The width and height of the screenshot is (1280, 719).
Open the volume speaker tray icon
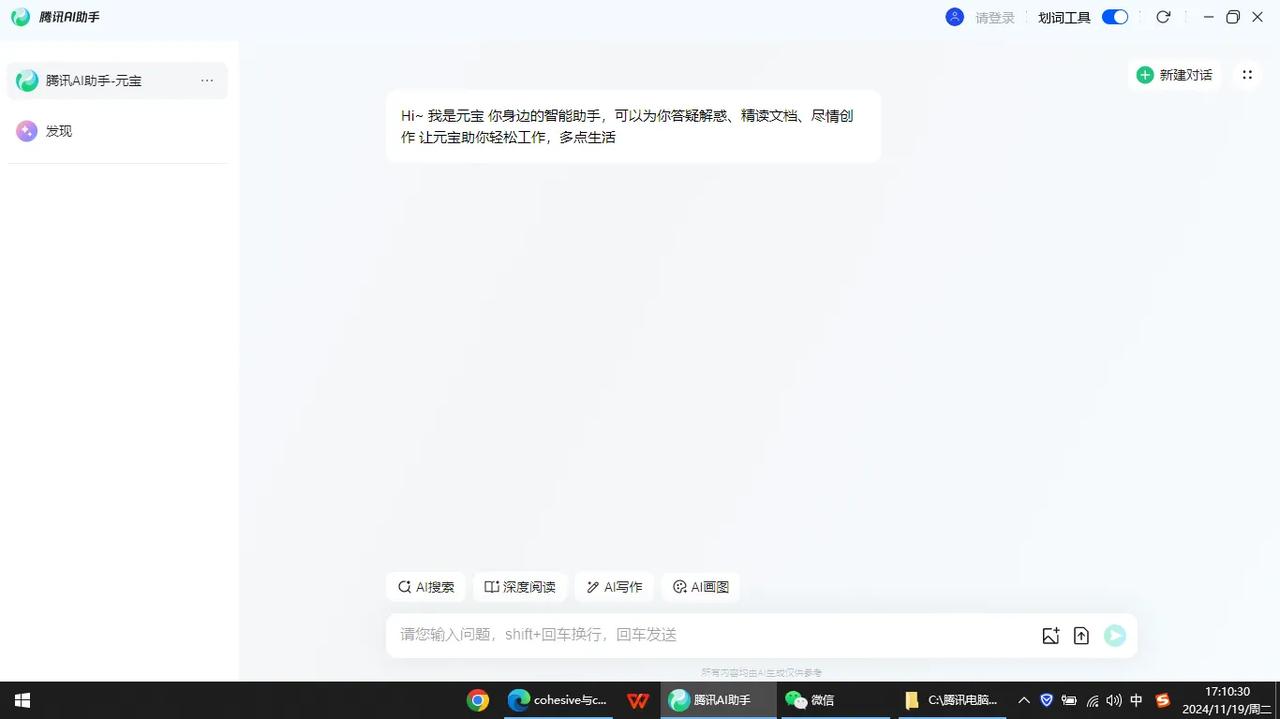[x=1114, y=700]
